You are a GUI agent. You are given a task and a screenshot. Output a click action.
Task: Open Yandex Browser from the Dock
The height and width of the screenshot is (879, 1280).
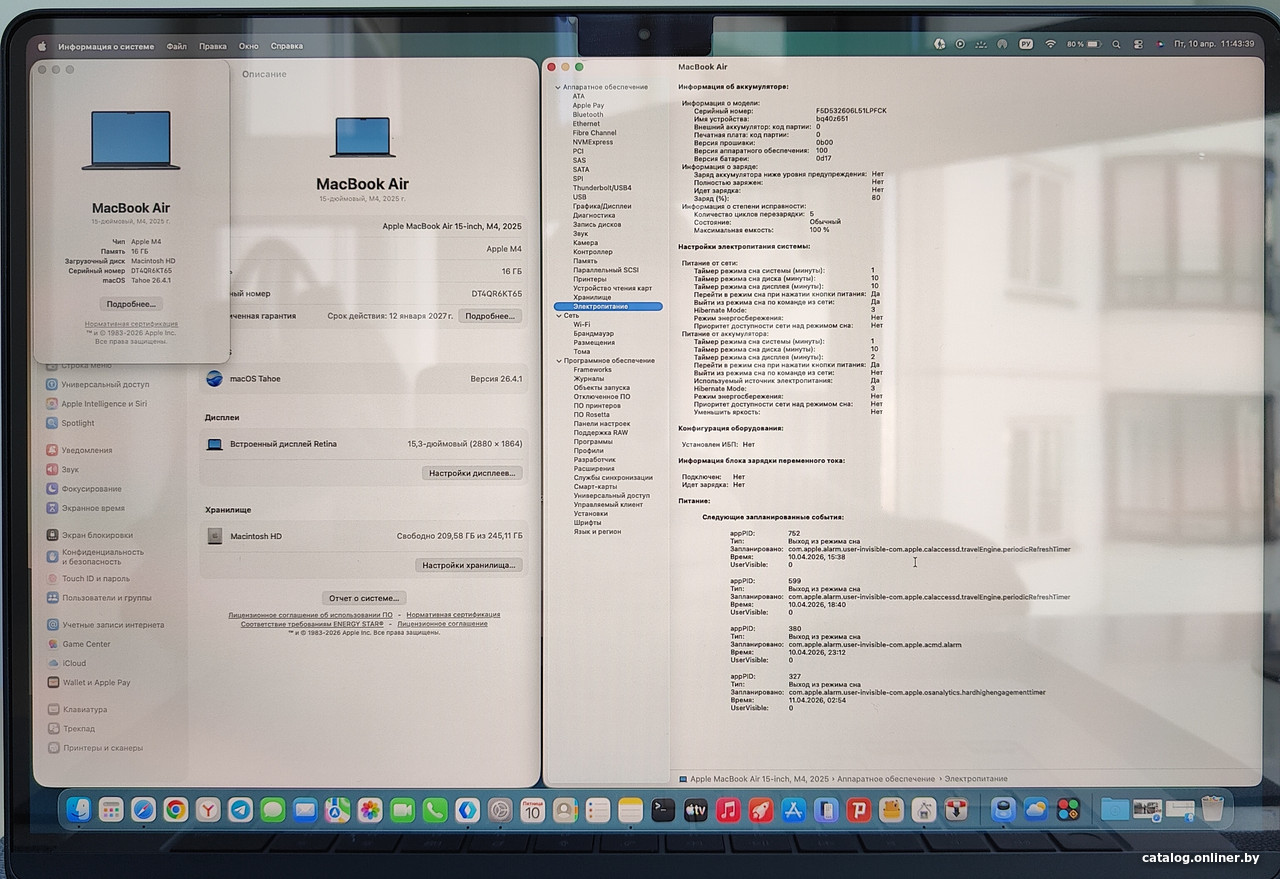coord(208,809)
